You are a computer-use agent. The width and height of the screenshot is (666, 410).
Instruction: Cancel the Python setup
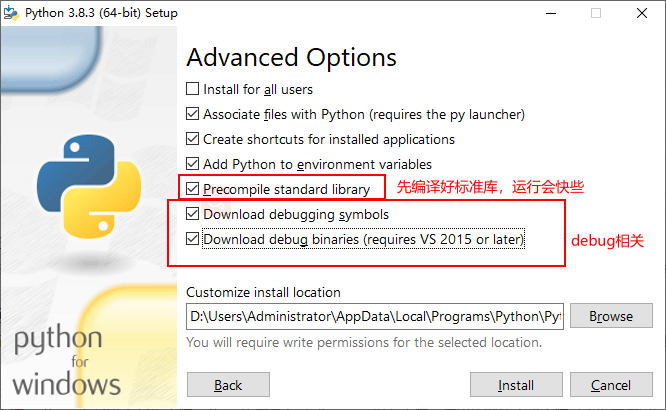pos(610,385)
